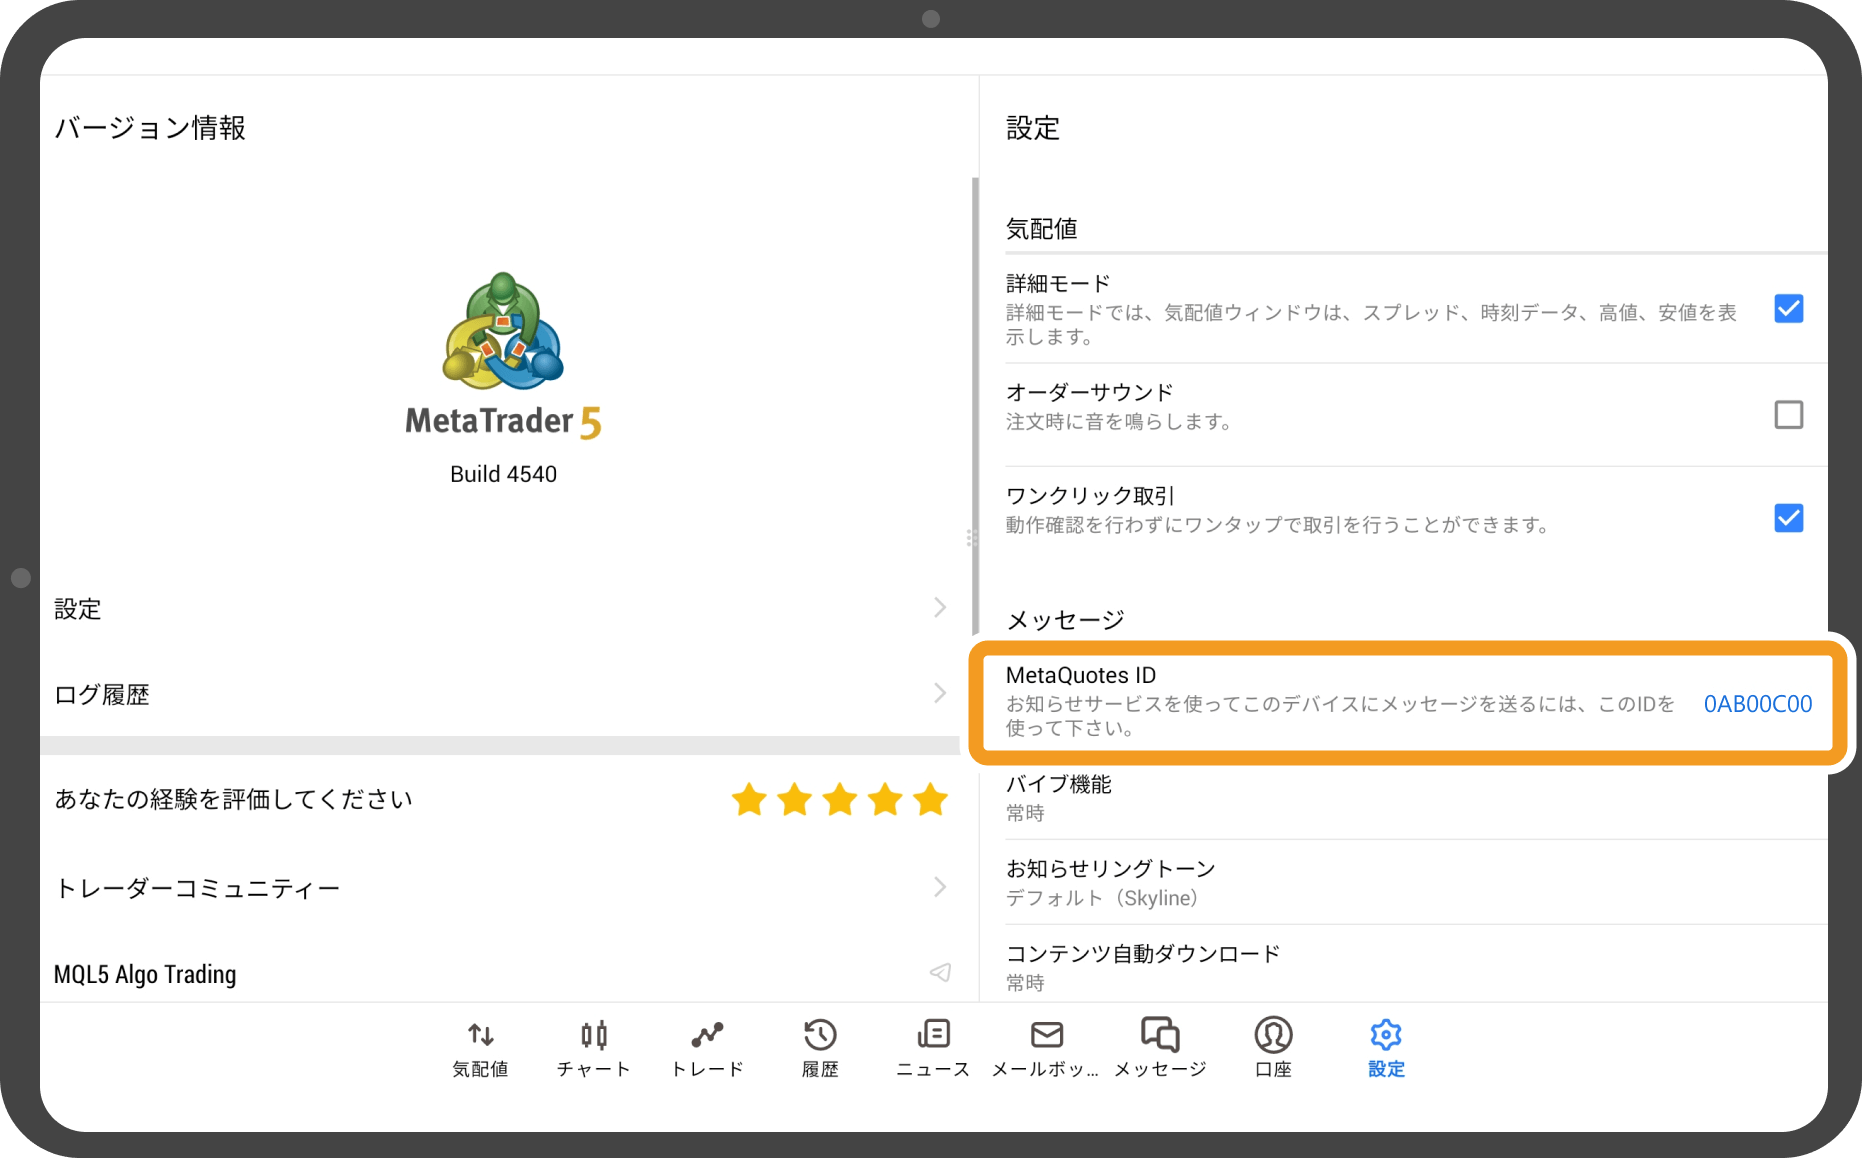Screen dimensions: 1862x1158
Task: Click the left panel vertical scrollbar
Action: click(x=975, y=405)
